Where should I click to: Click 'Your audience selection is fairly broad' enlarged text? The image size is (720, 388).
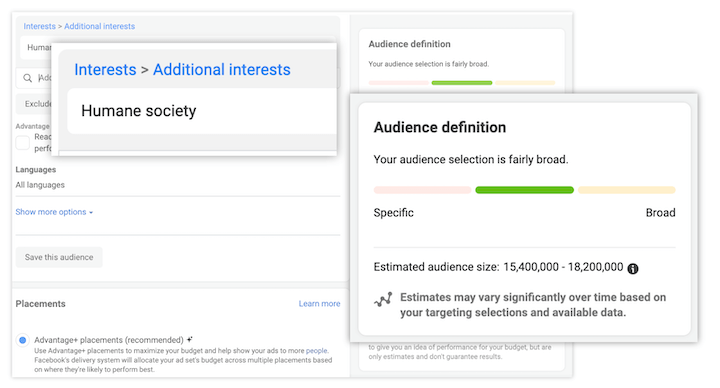tap(471, 159)
